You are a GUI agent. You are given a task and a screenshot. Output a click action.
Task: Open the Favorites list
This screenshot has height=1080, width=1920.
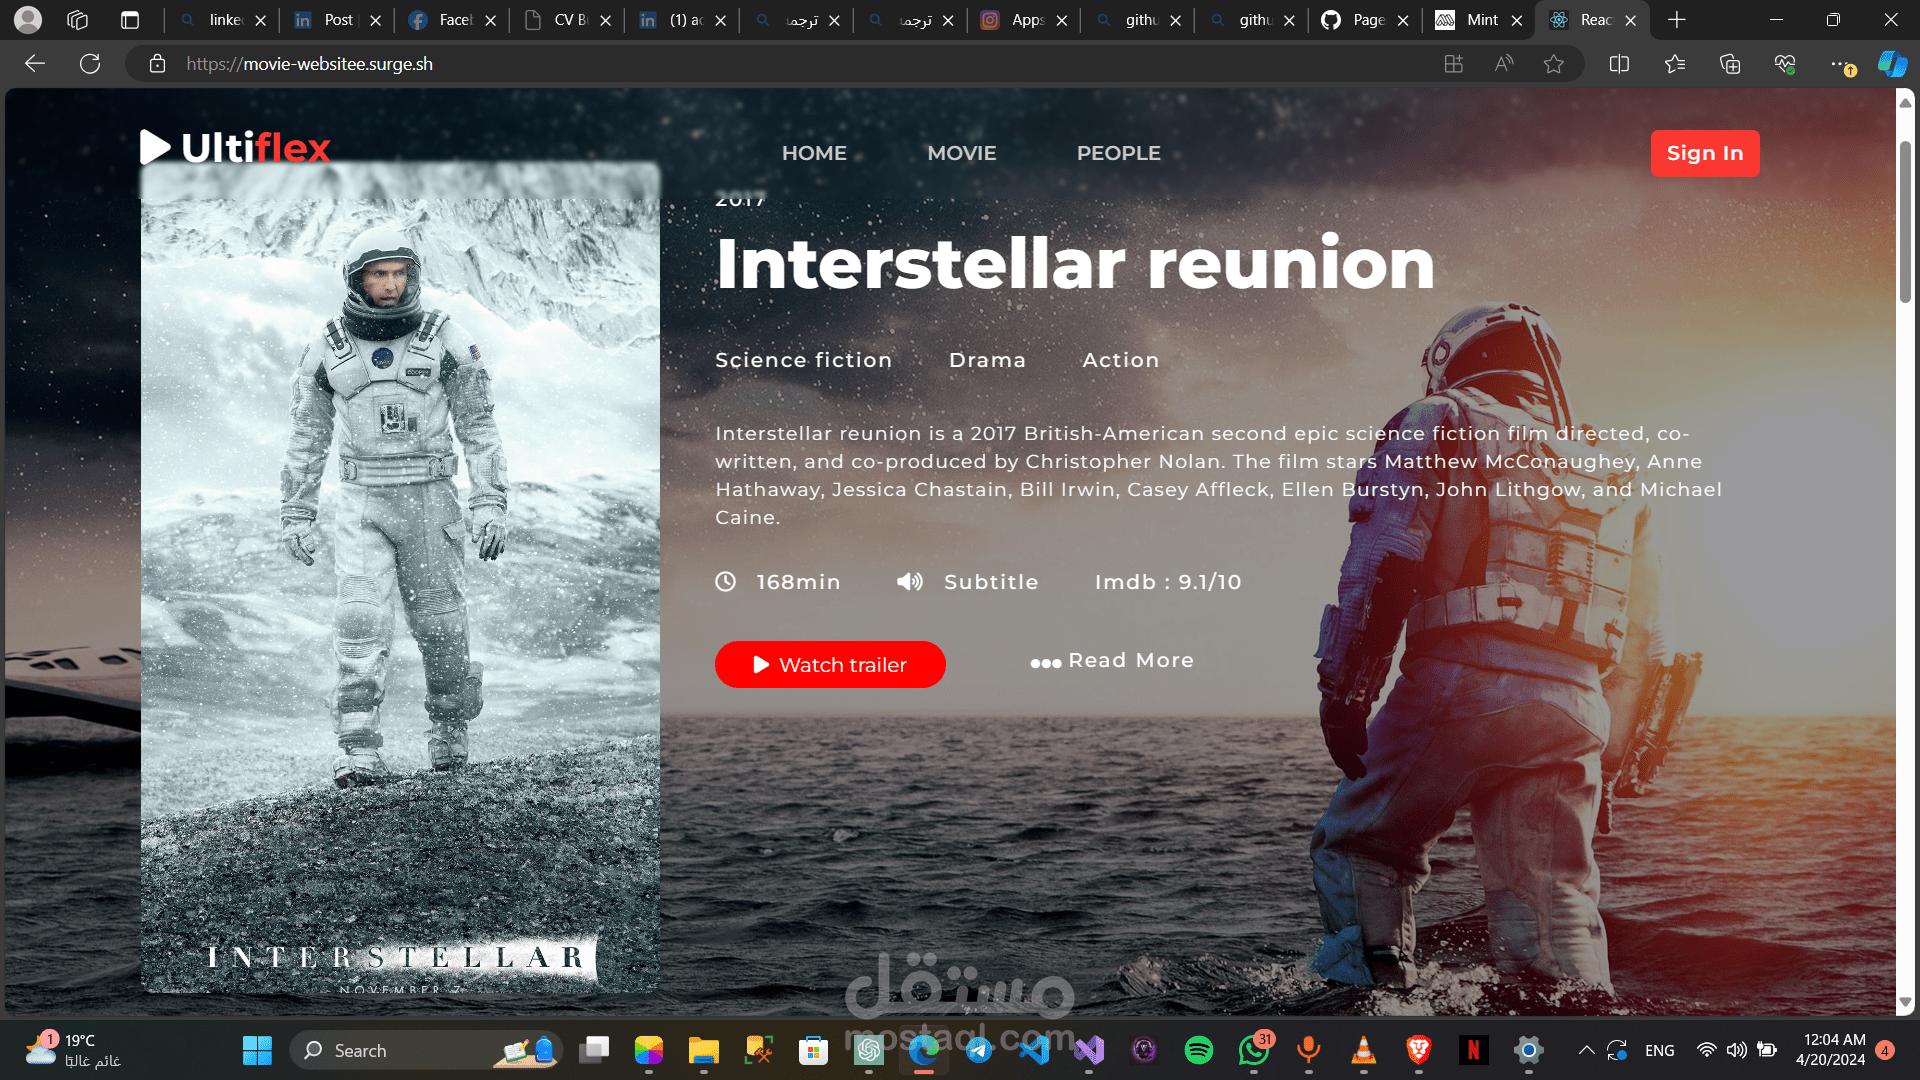click(1675, 64)
